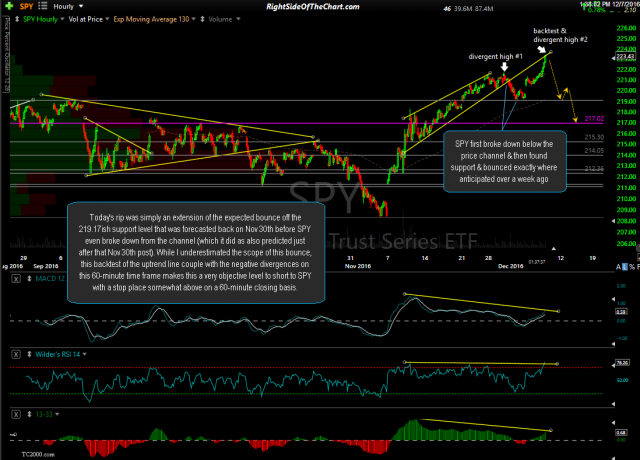The height and width of the screenshot is (460, 640).
Task: Click the 212.36 support level label
Action: tap(594, 168)
